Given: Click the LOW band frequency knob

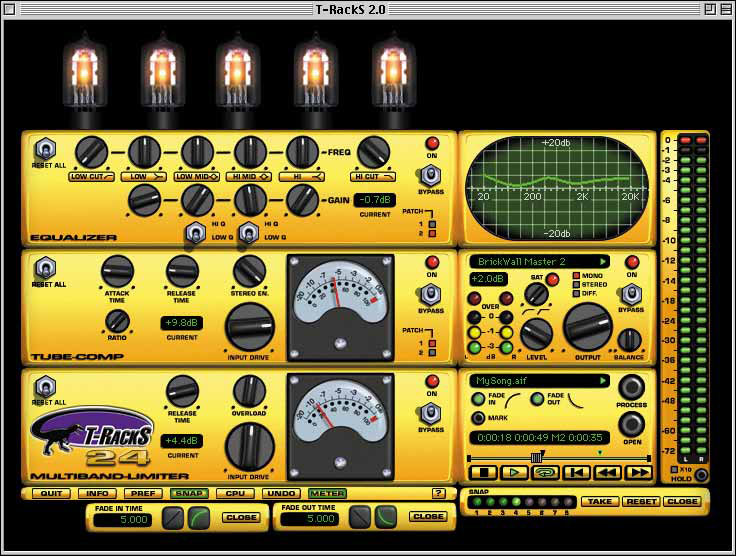Looking at the screenshot, I should (x=145, y=152).
